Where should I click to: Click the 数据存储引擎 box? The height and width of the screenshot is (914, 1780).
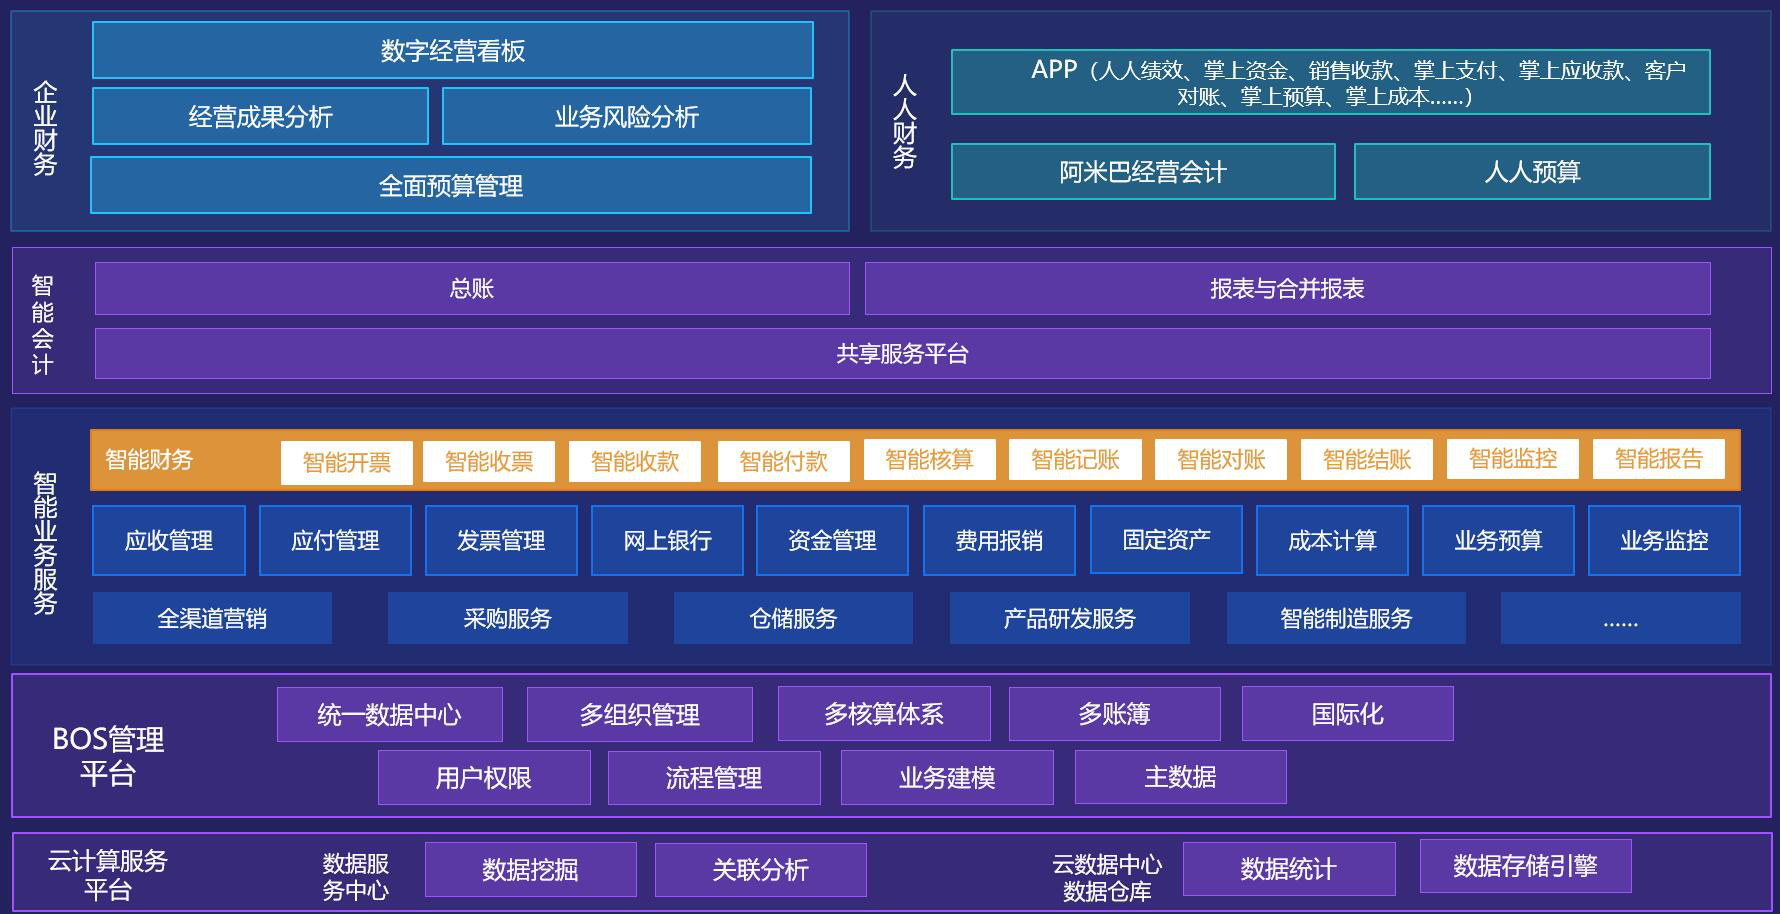click(1524, 866)
